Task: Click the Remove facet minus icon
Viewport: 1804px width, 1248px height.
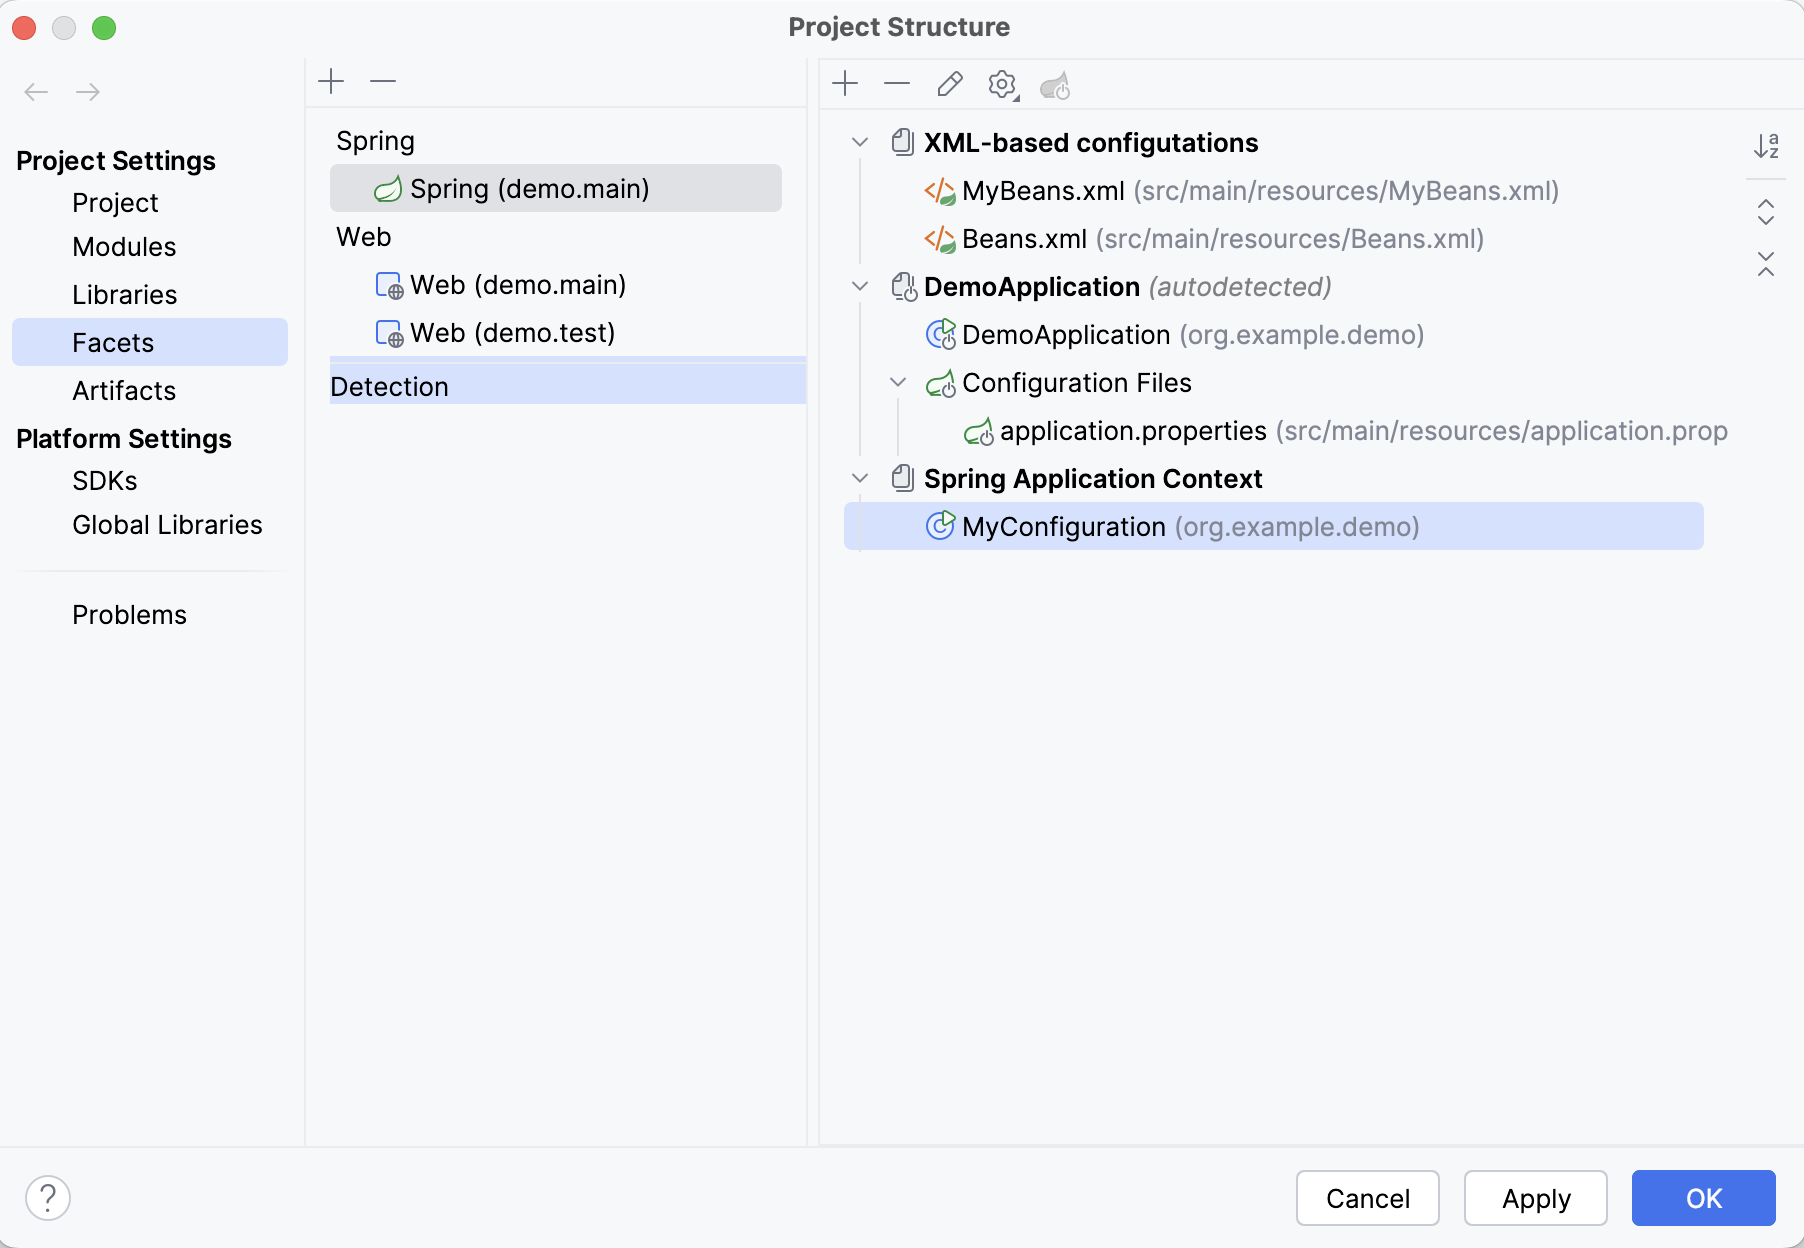Action: click(383, 81)
